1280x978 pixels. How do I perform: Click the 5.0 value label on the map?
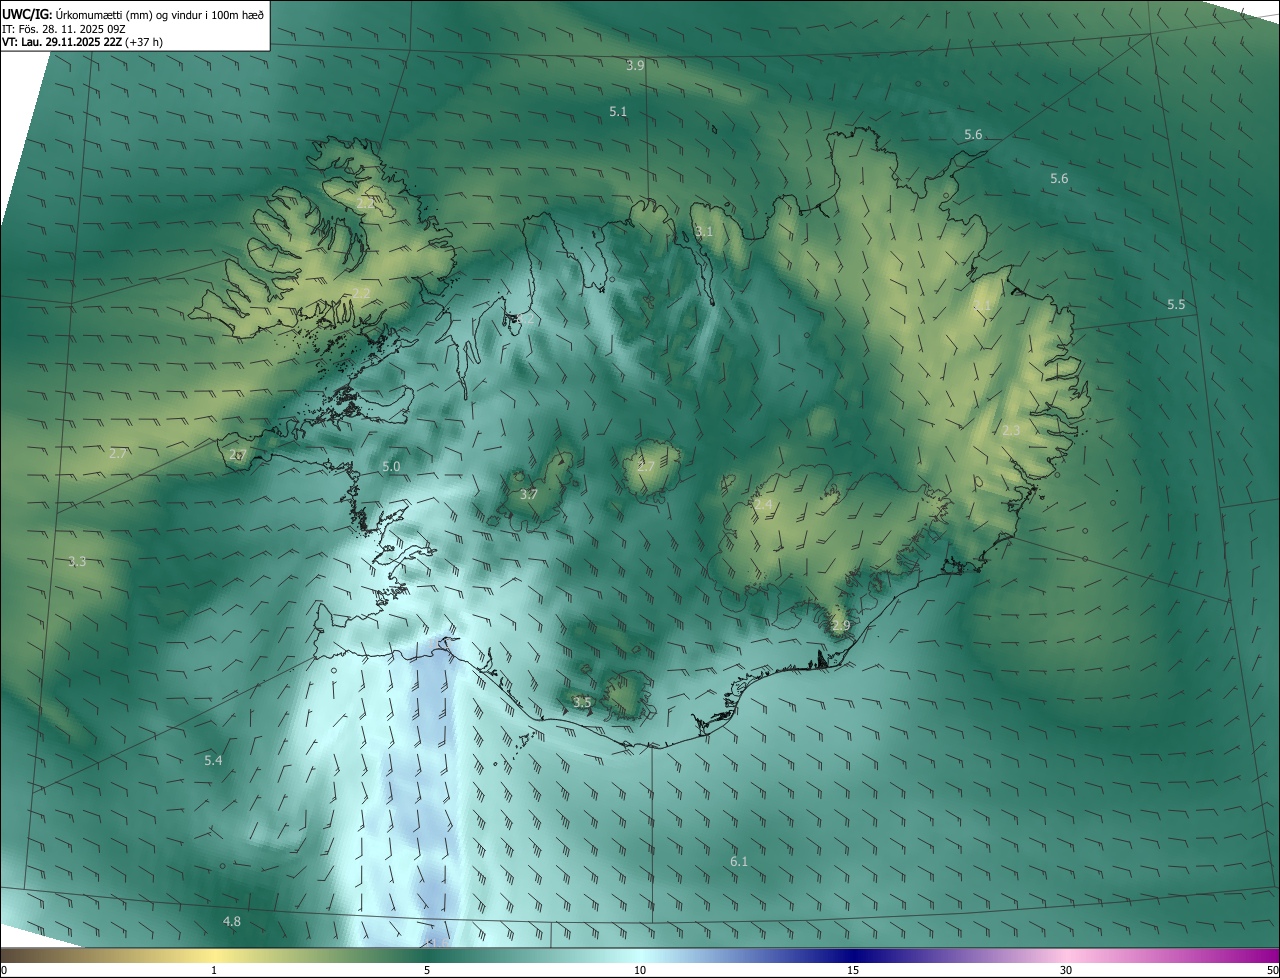[391, 467]
